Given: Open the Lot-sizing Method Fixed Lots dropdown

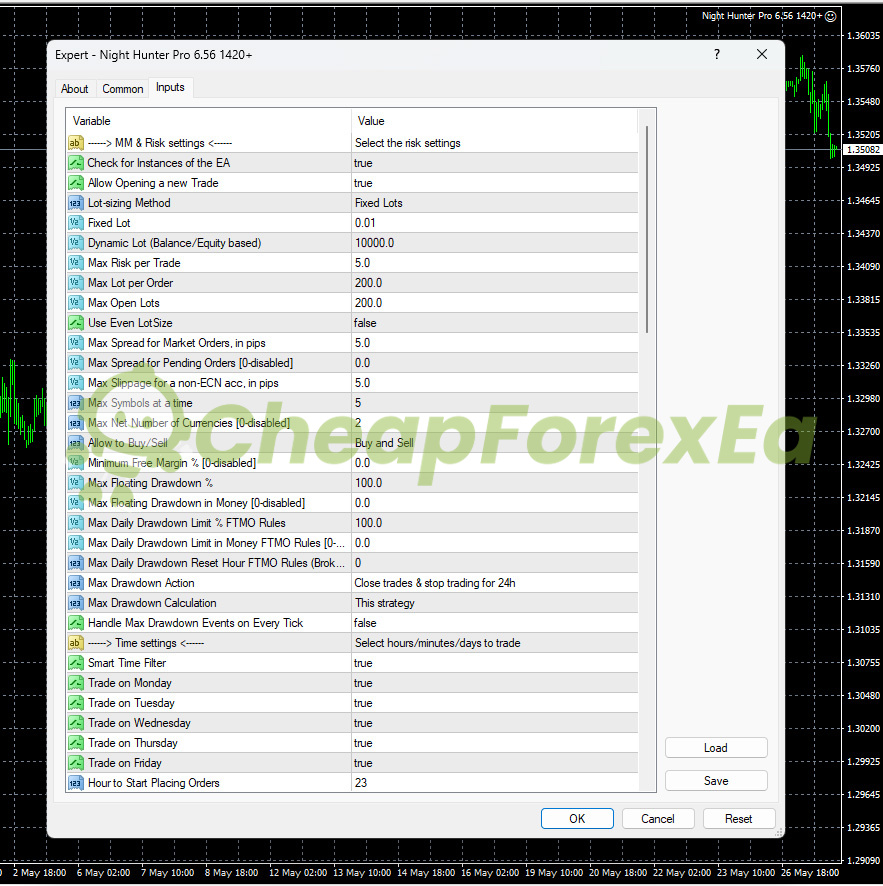Looking at the screenshot, I should 494,203.
